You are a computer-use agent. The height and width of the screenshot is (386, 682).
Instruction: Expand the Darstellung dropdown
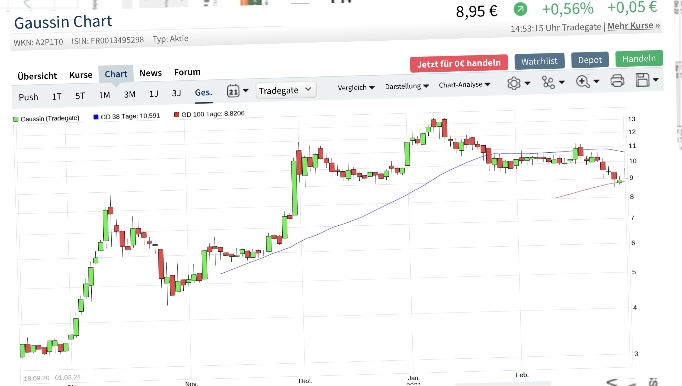pos(407,86)
